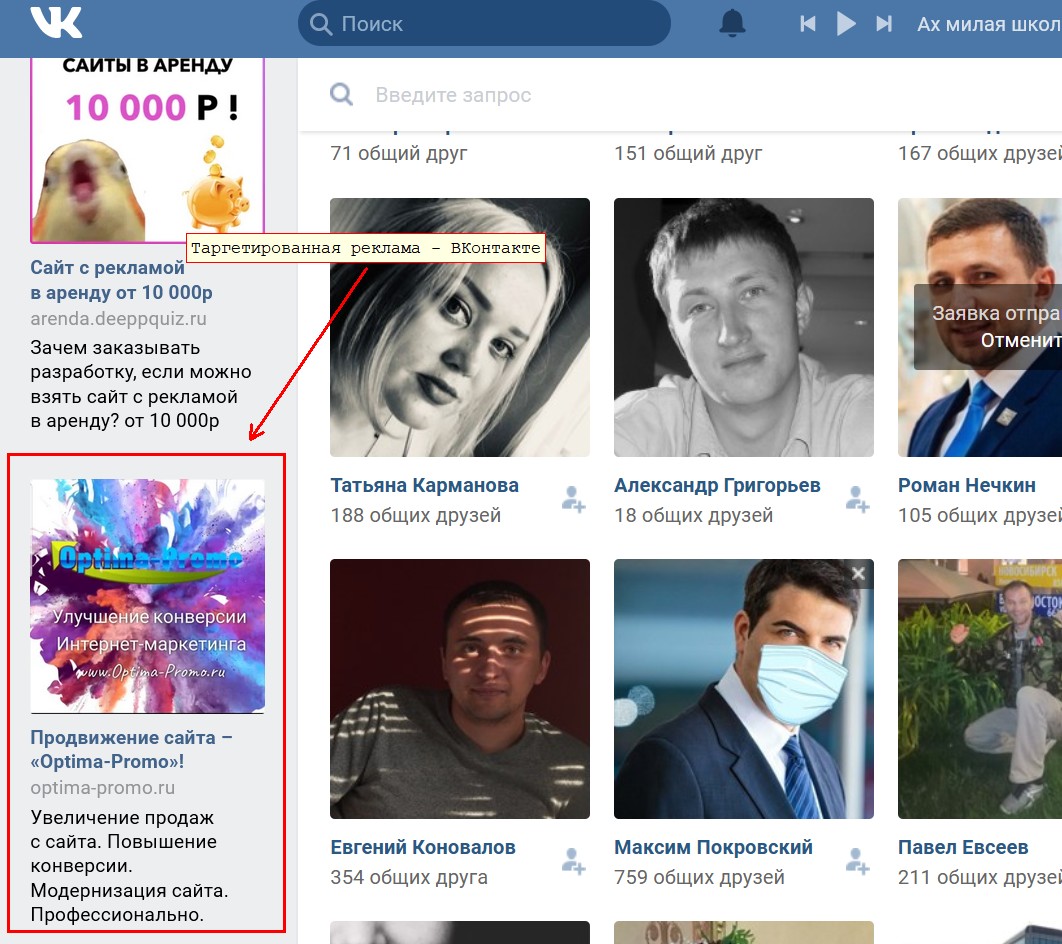Open Максим Покровский profile link
1062x944 pixels.
pyautogui.click(x=713, y=847)
